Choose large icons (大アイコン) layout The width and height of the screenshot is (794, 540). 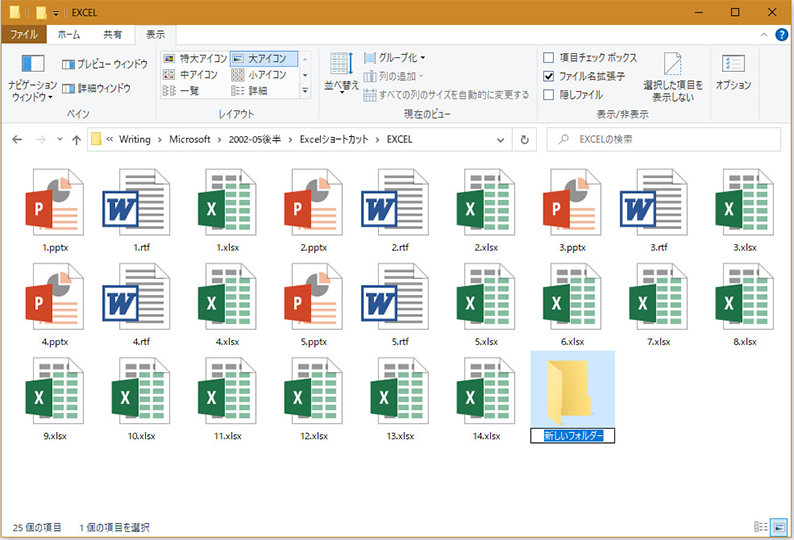point(264,59)
